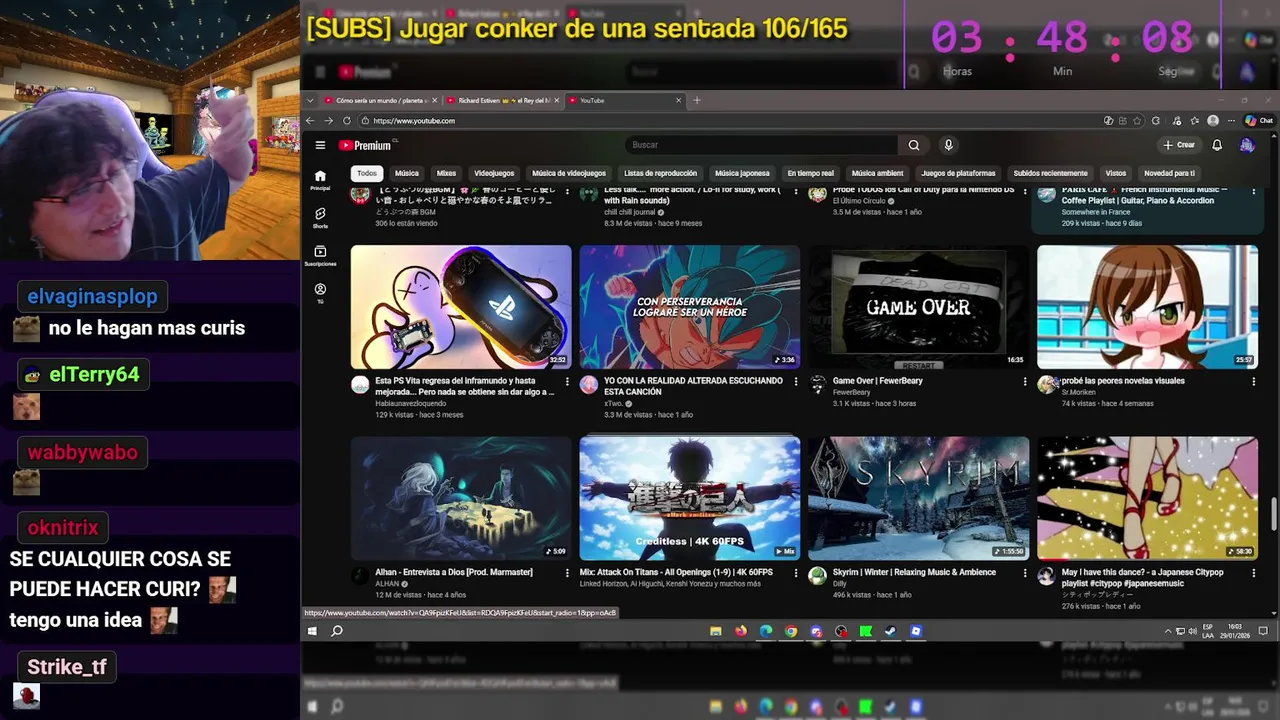Open the PS Vita video thumbnail
The height and width of the screenshot is (720, 1280).
click(x=461, y=307)
